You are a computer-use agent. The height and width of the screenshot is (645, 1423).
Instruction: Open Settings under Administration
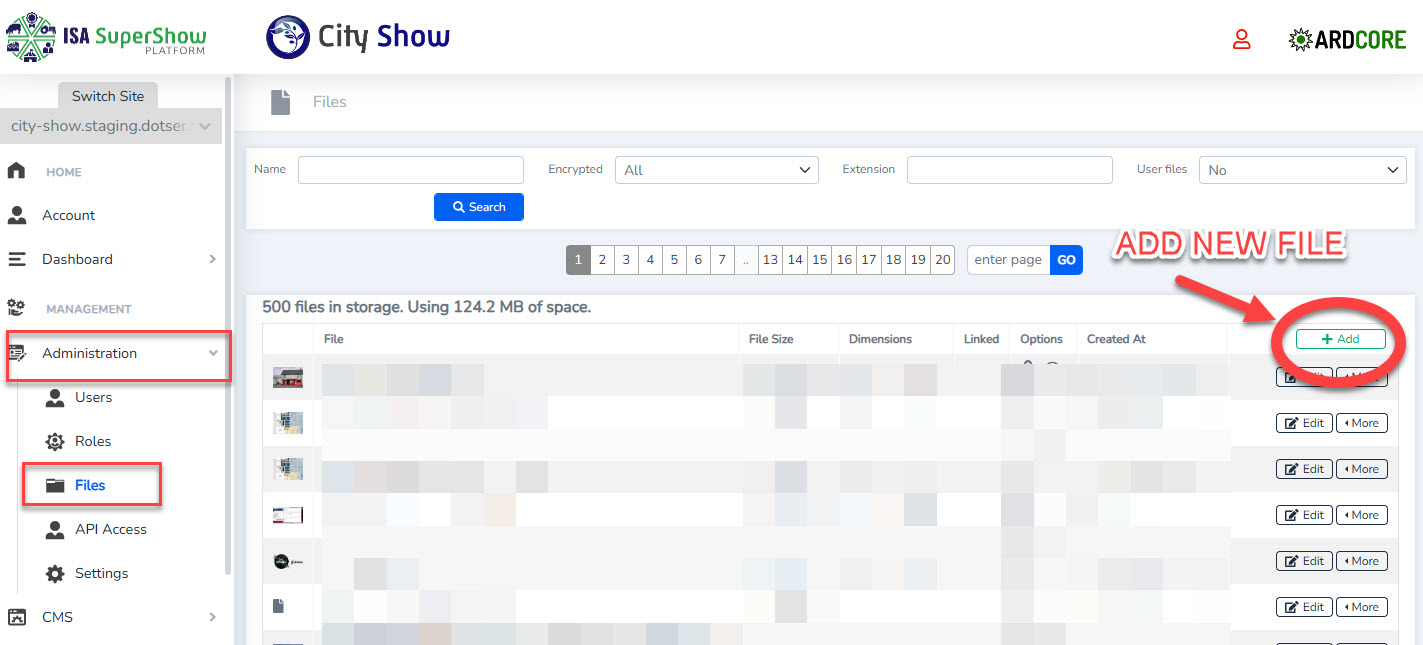pyautogui.click(x=101, y=573)
